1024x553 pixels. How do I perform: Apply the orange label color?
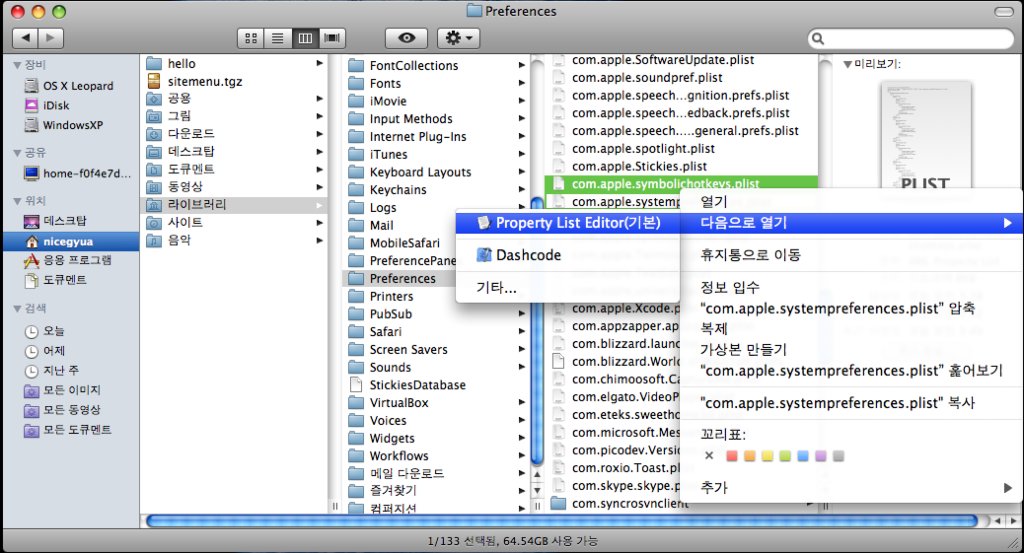[x=750, y=456]
